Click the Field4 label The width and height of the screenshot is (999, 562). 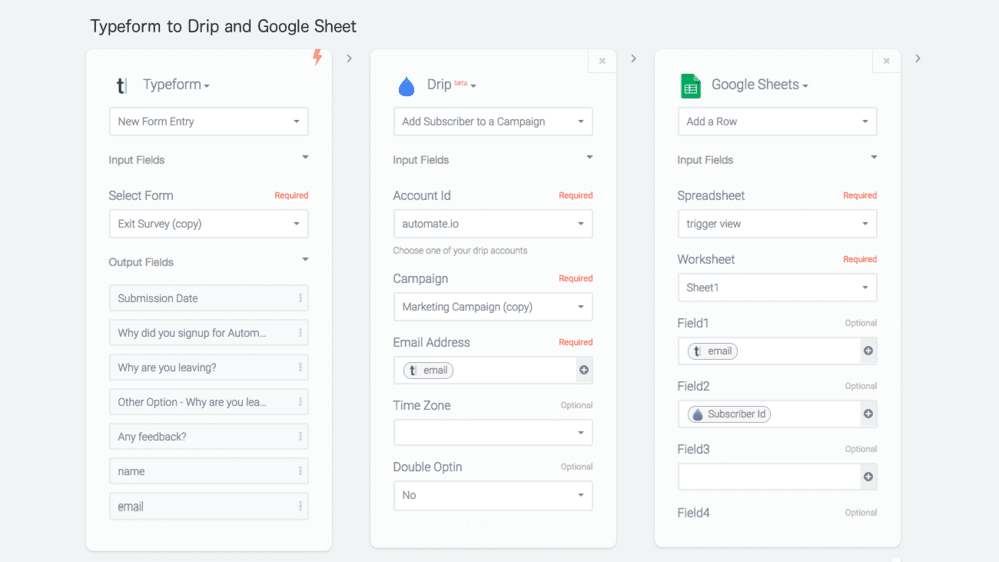pyautogui.click(x=693, y=512)
